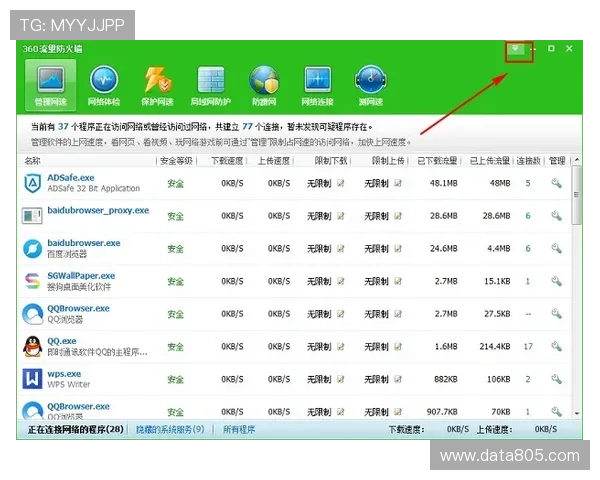Show 所有程序 list
Screen dimensions: 600x480
(239, 429)
